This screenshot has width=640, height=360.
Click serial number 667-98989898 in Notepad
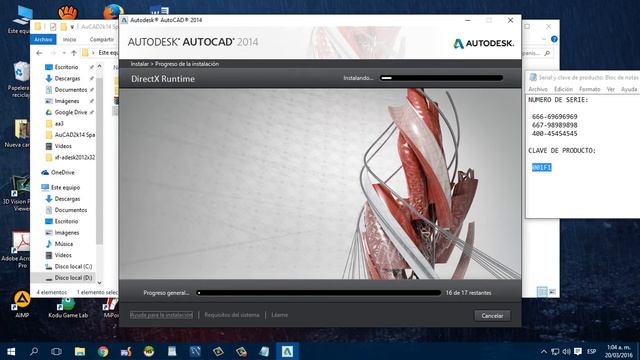[555, 125]
